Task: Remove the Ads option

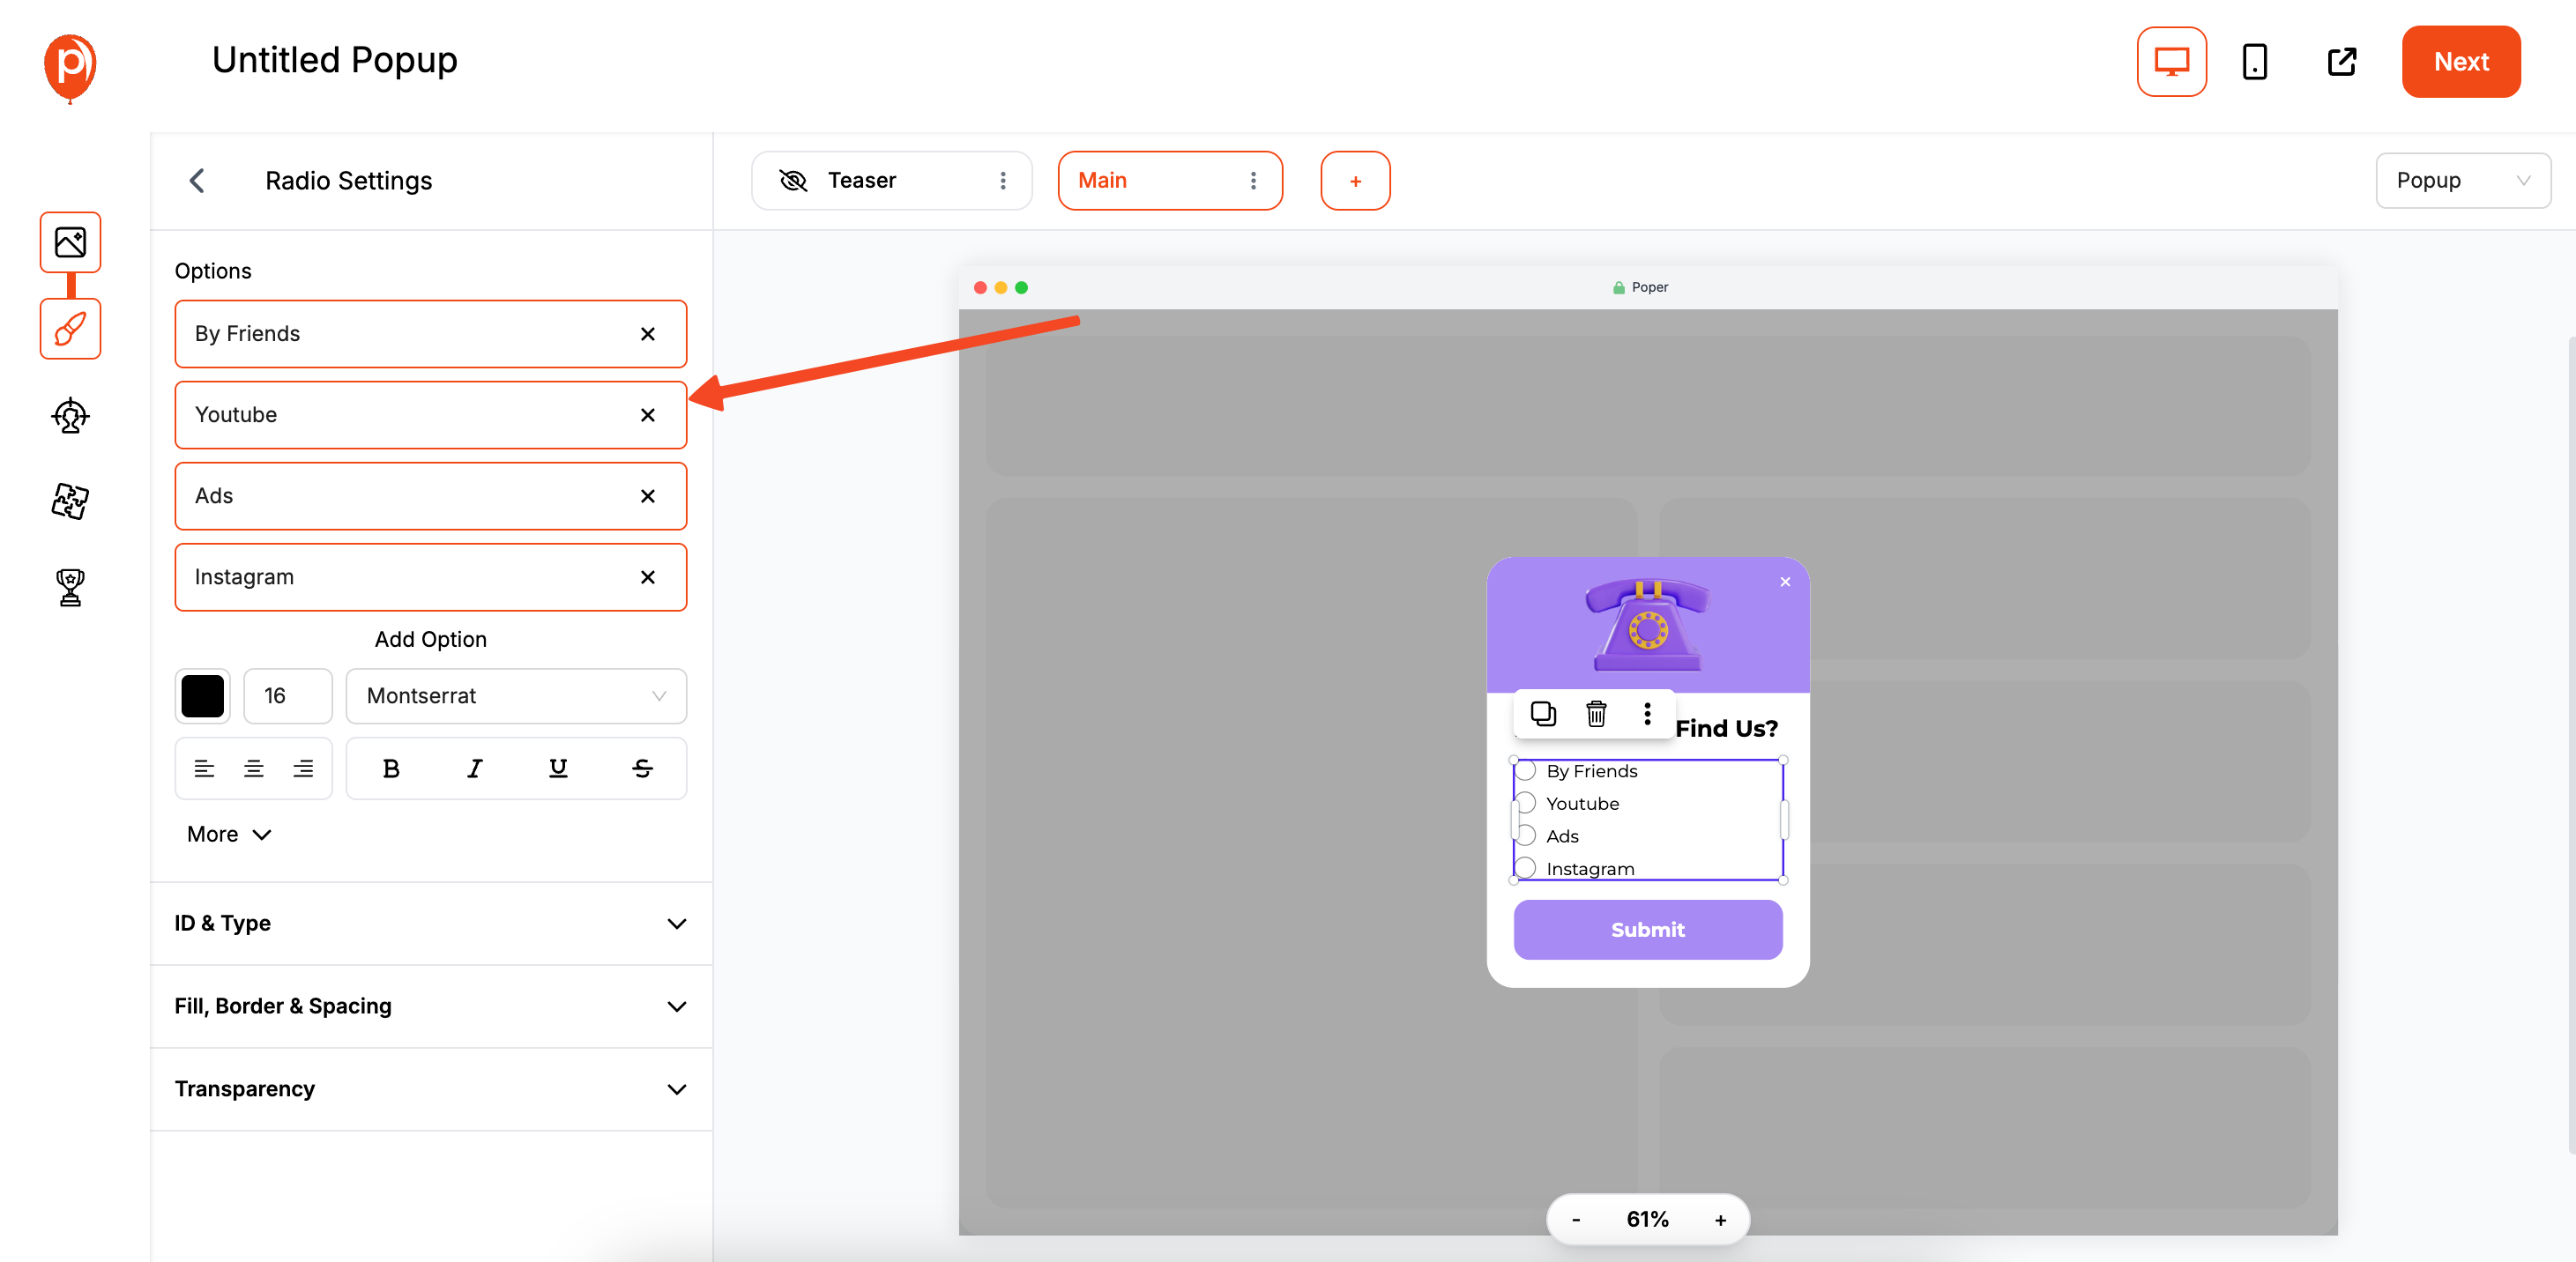Action: (647, 496)
